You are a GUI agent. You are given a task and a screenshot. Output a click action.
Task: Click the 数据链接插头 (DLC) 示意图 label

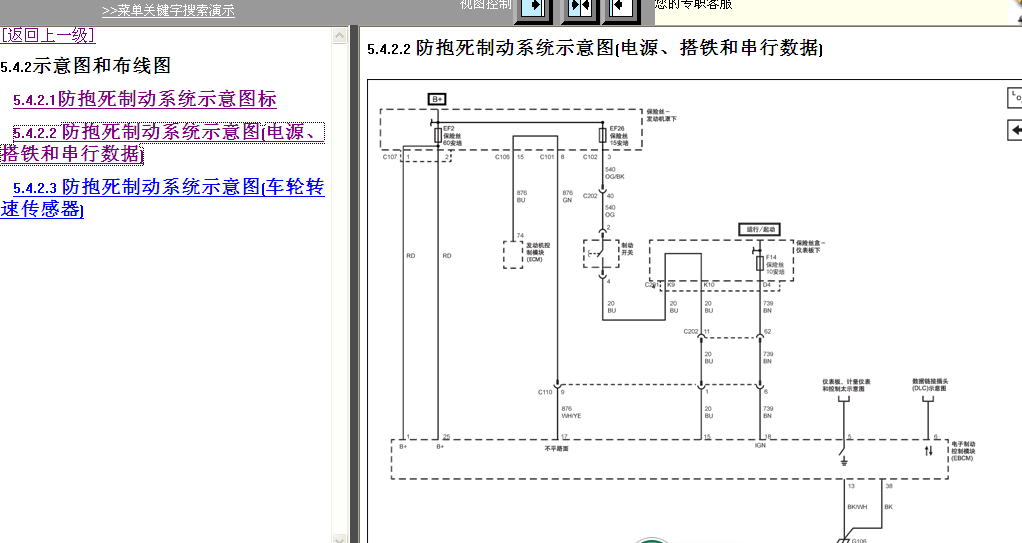930,385
